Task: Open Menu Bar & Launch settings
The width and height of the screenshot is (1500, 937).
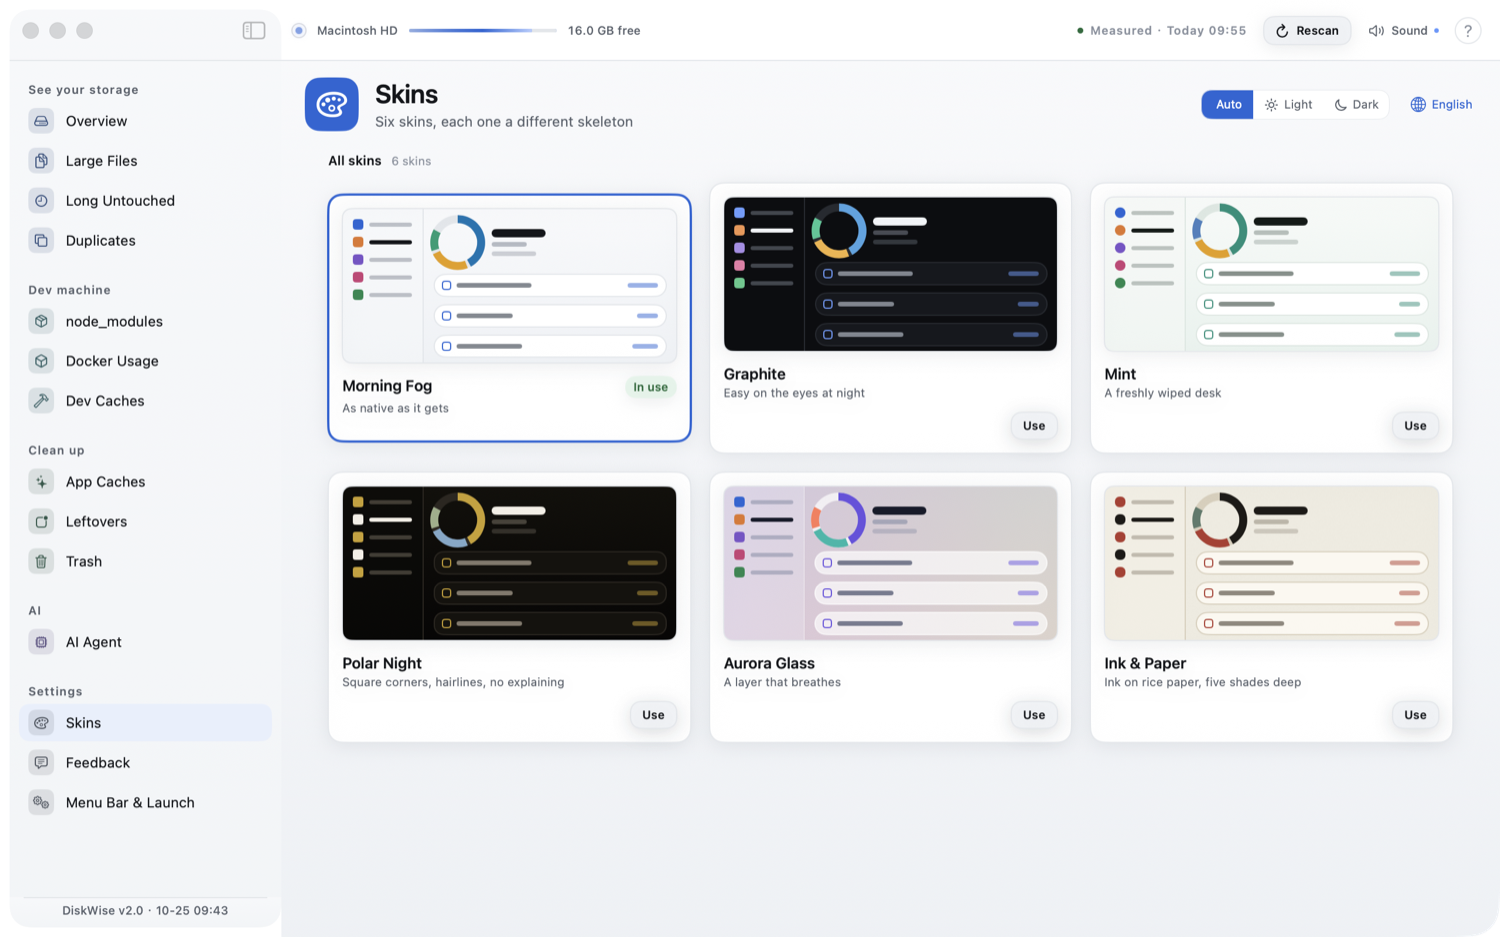Action: (145, 803)
